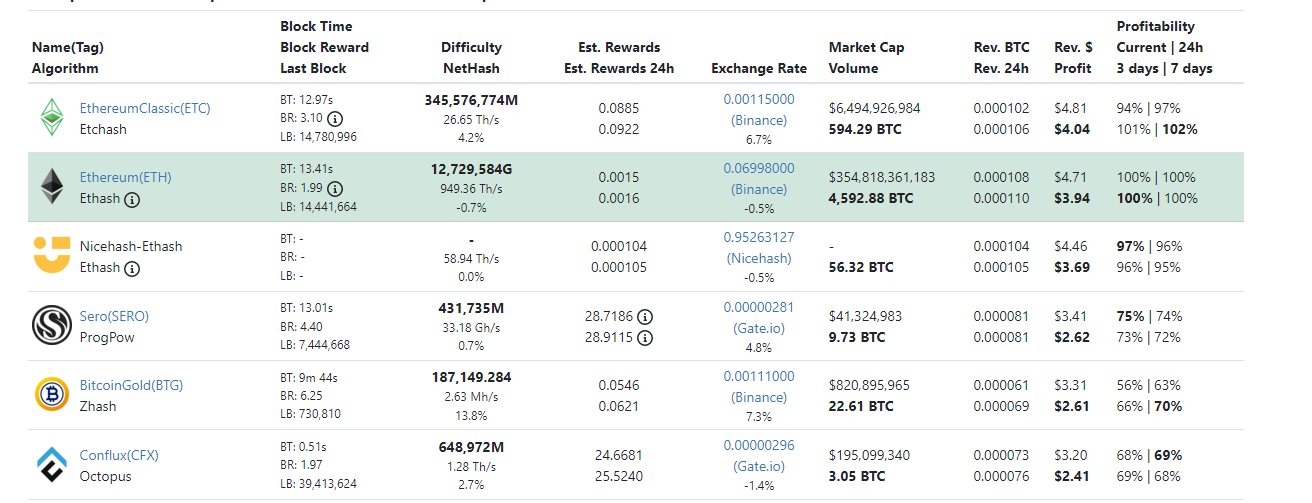This screenshot has height=503, width=1312.
Task: Click info icon next to Ethash under Nicehash
Action: click(132, 268)
